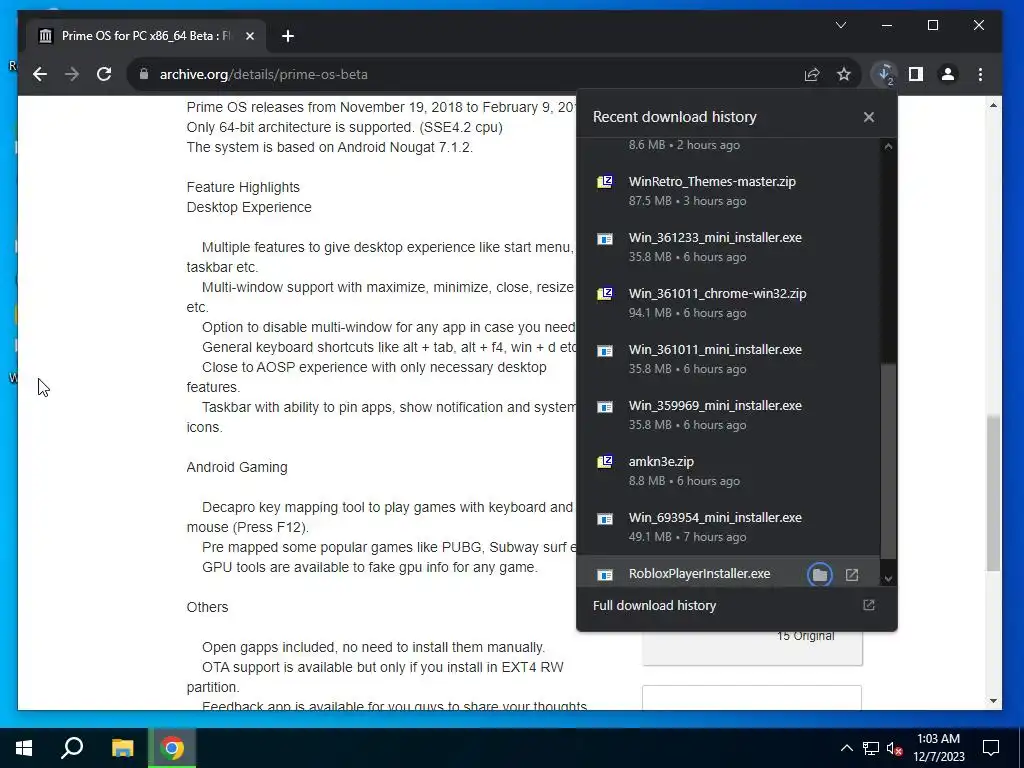Click Win_361011_chrome-win32.zip file icon
The height and width of the screenshot is (768, 1024).
click(605, 294)
